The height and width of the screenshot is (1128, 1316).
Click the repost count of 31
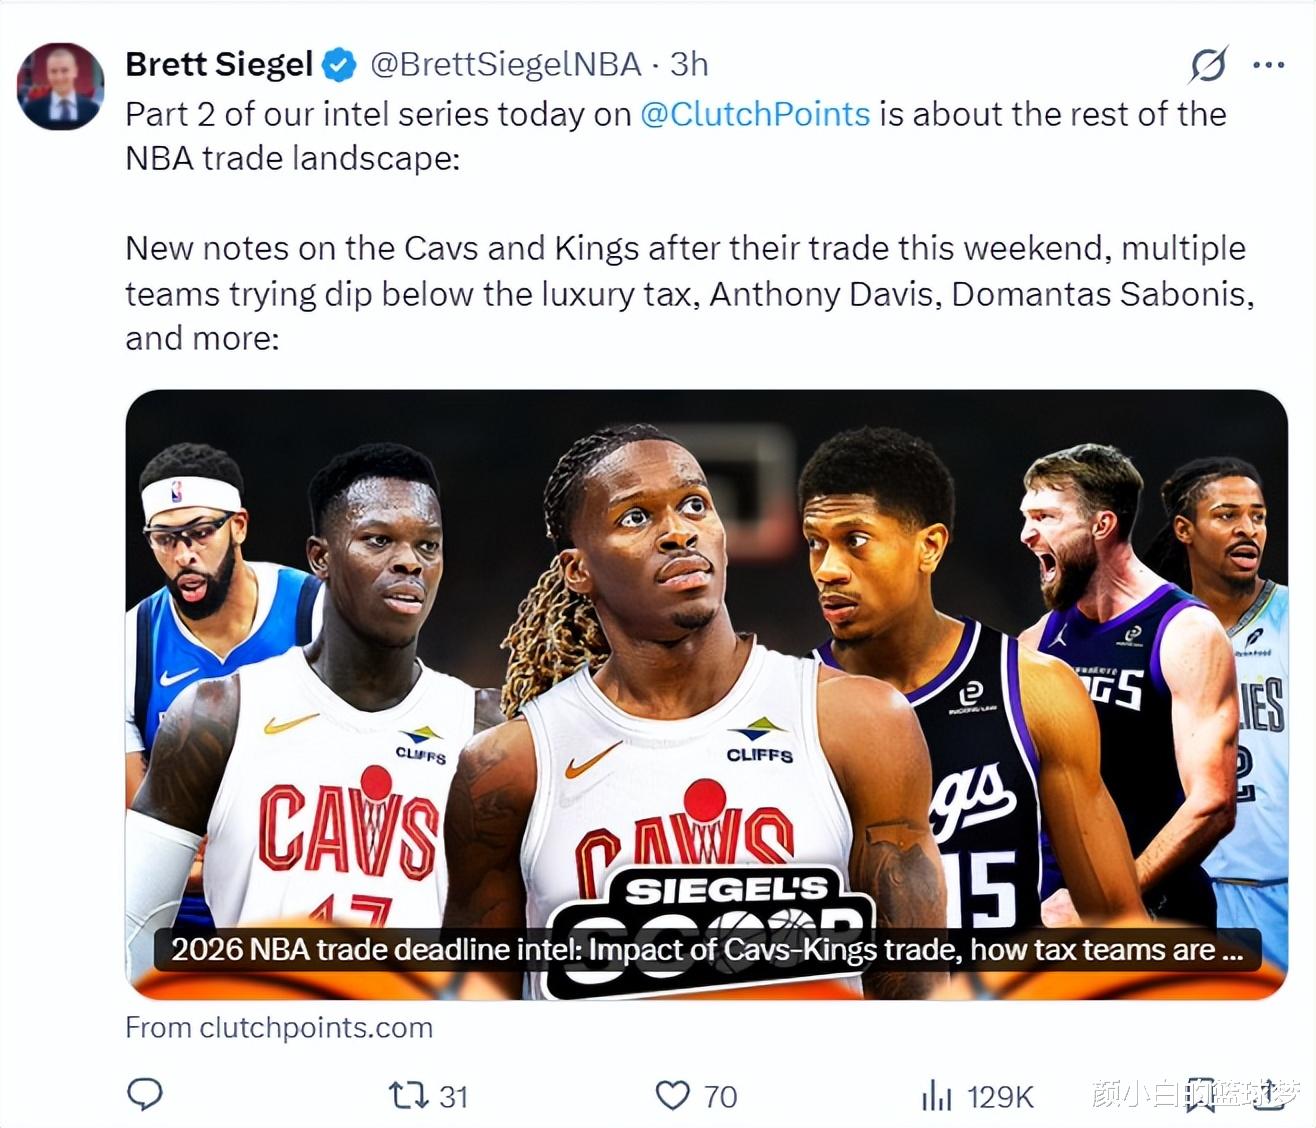[454, 1097]
